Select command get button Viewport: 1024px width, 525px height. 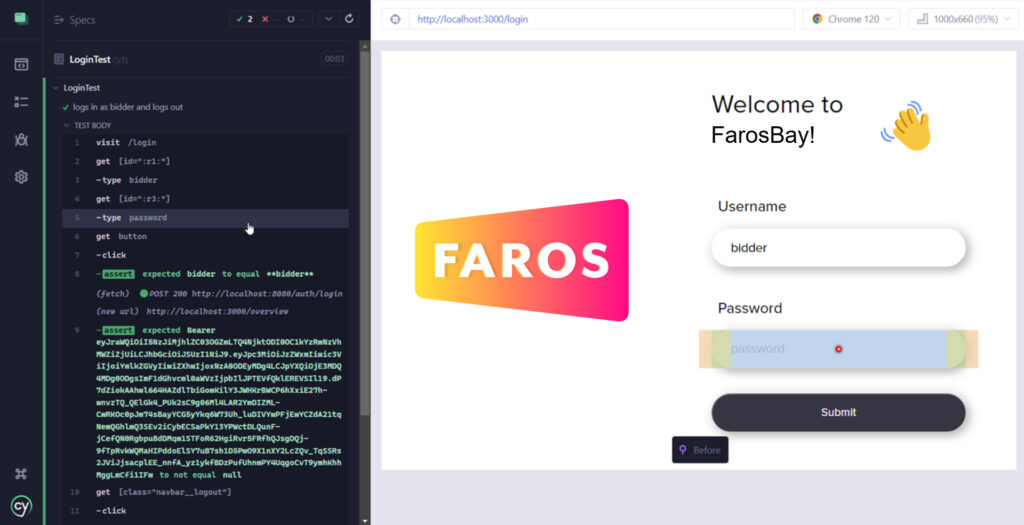206,236
